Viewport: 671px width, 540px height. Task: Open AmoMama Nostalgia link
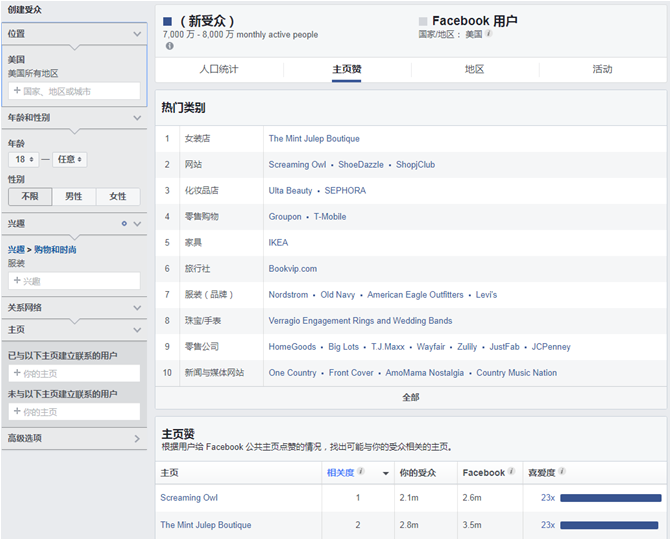coord(425,373)
